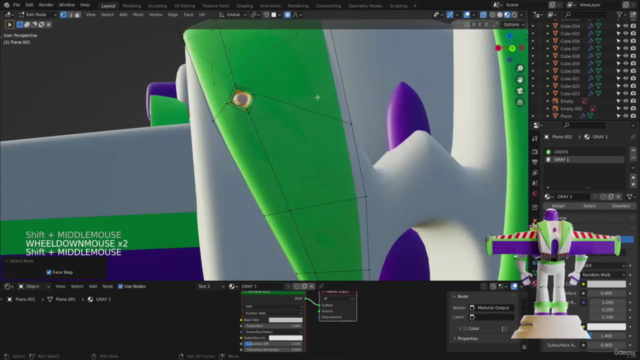This screenshot has width=640, height=360.
Task: Hide Cube.020 with its eye icon
Action: [625, 71]
